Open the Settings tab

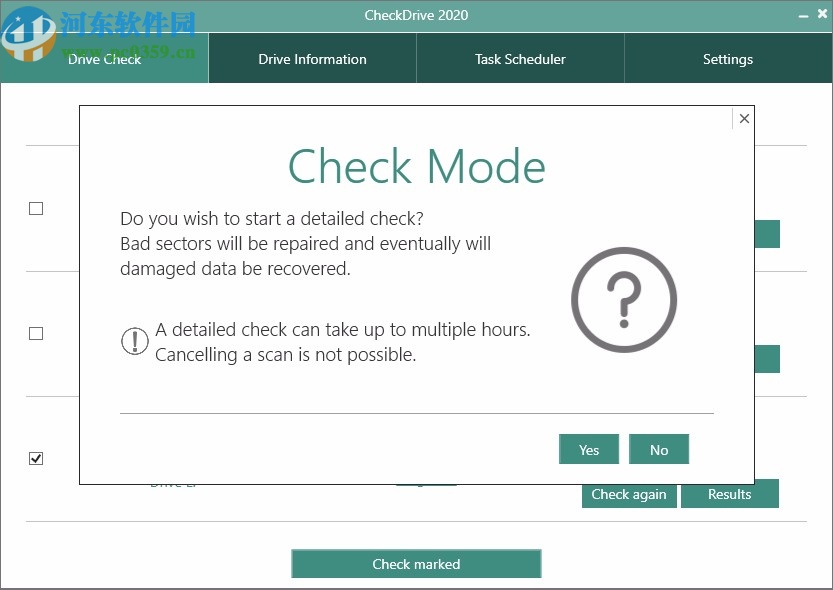tap(727, 58)
